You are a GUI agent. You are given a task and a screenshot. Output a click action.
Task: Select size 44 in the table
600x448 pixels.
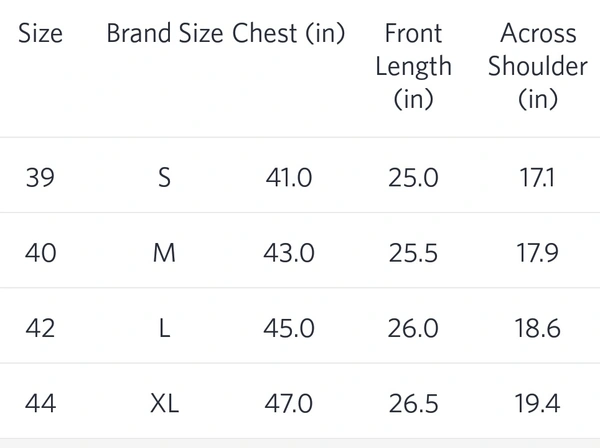[x=40, y=404]
